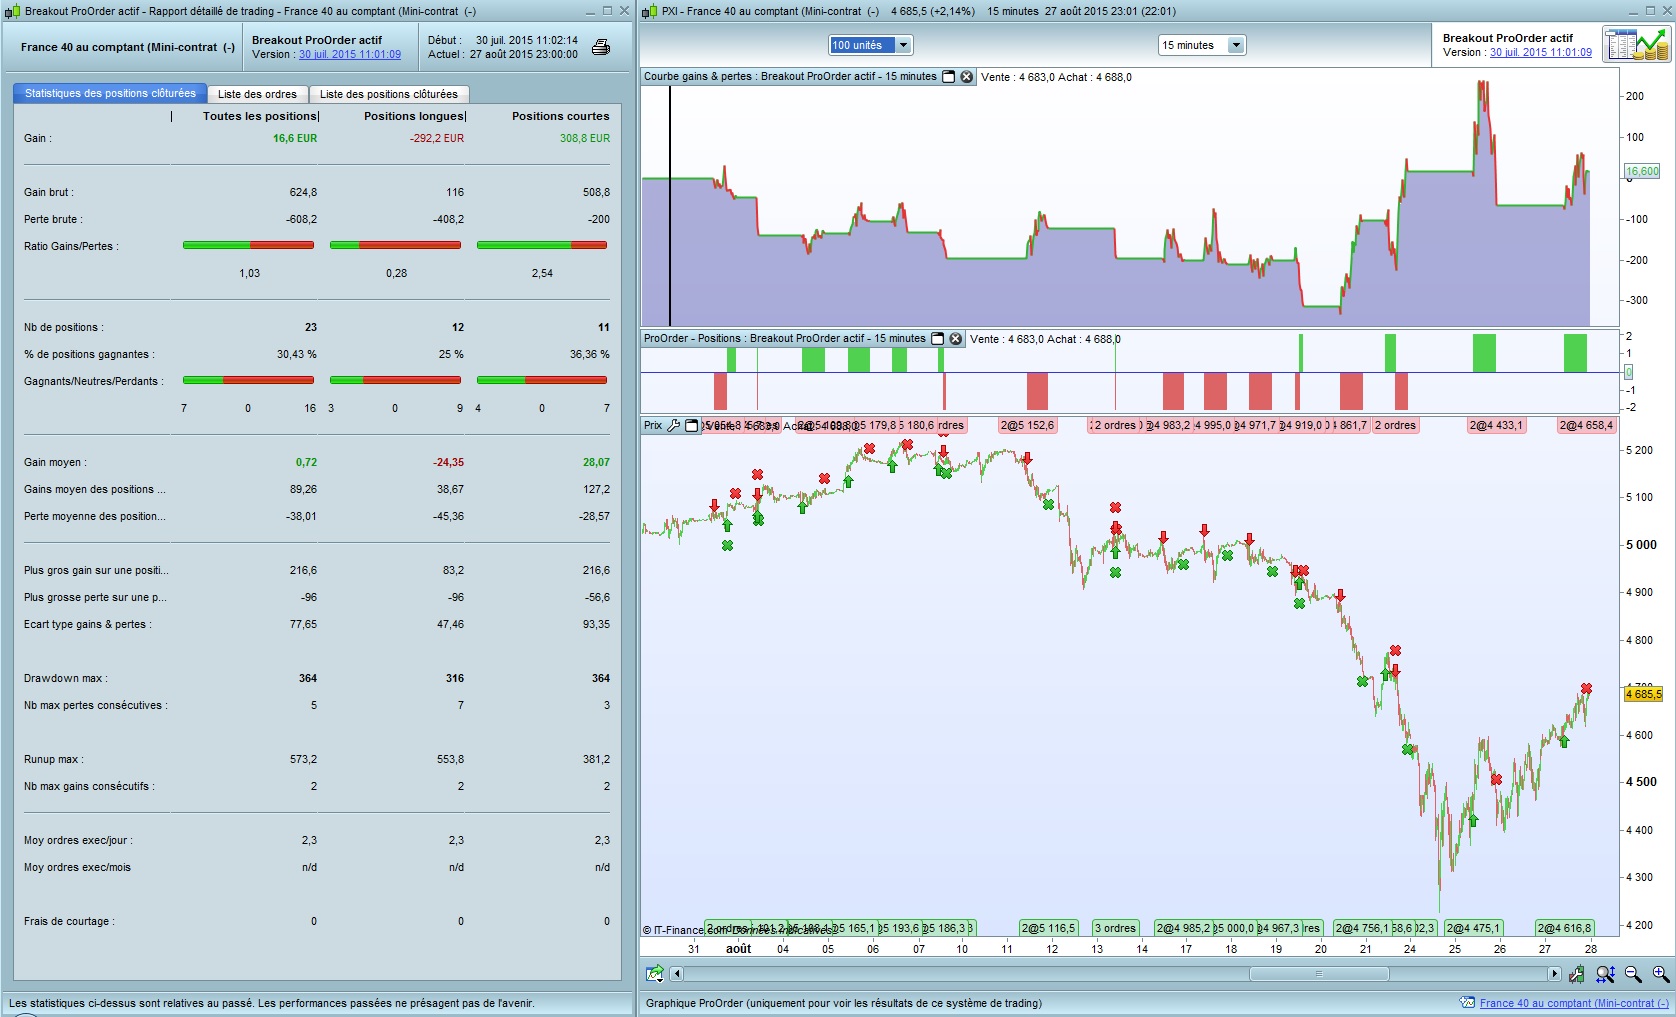Click the print report icon

pos(601,47)
